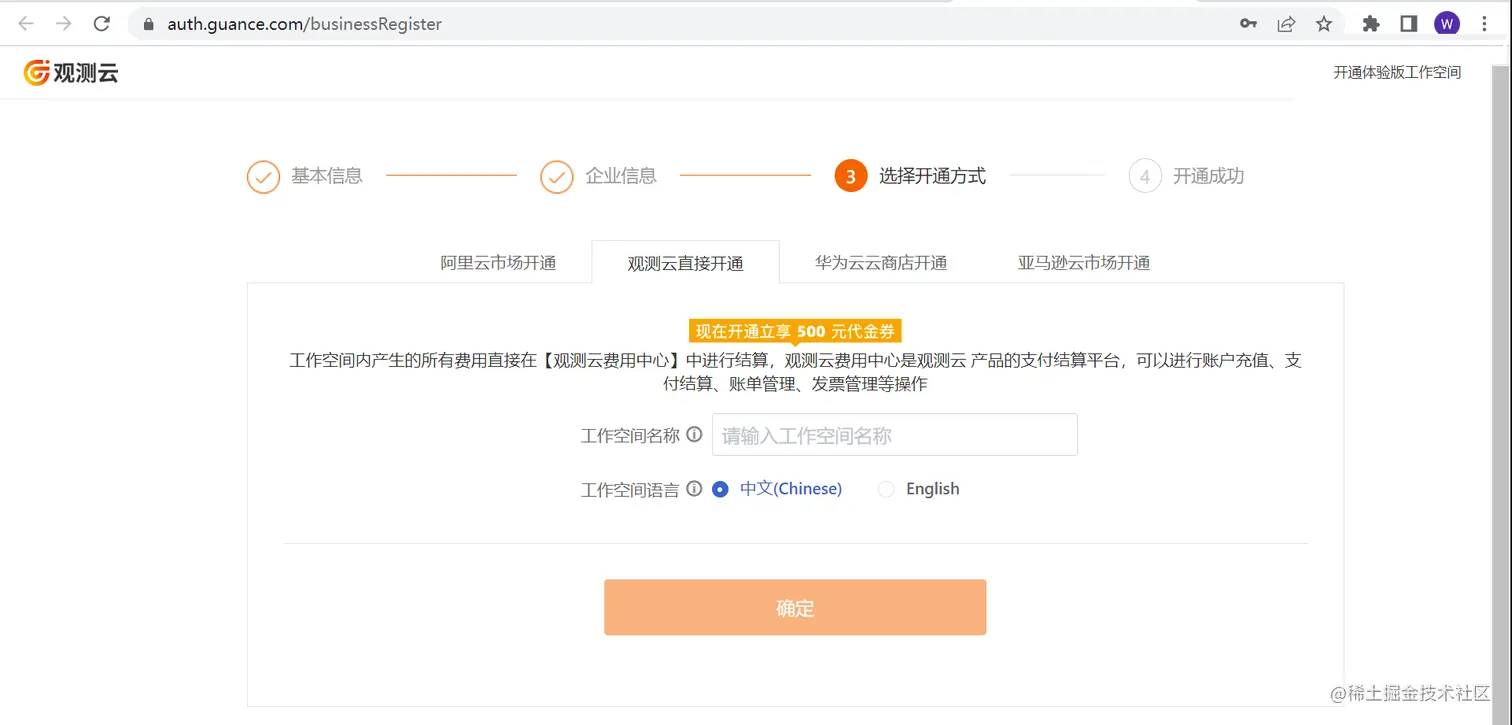The image size is (1512, 725).
Task: Click the 观测云 logo
Action: click(71, 72)
